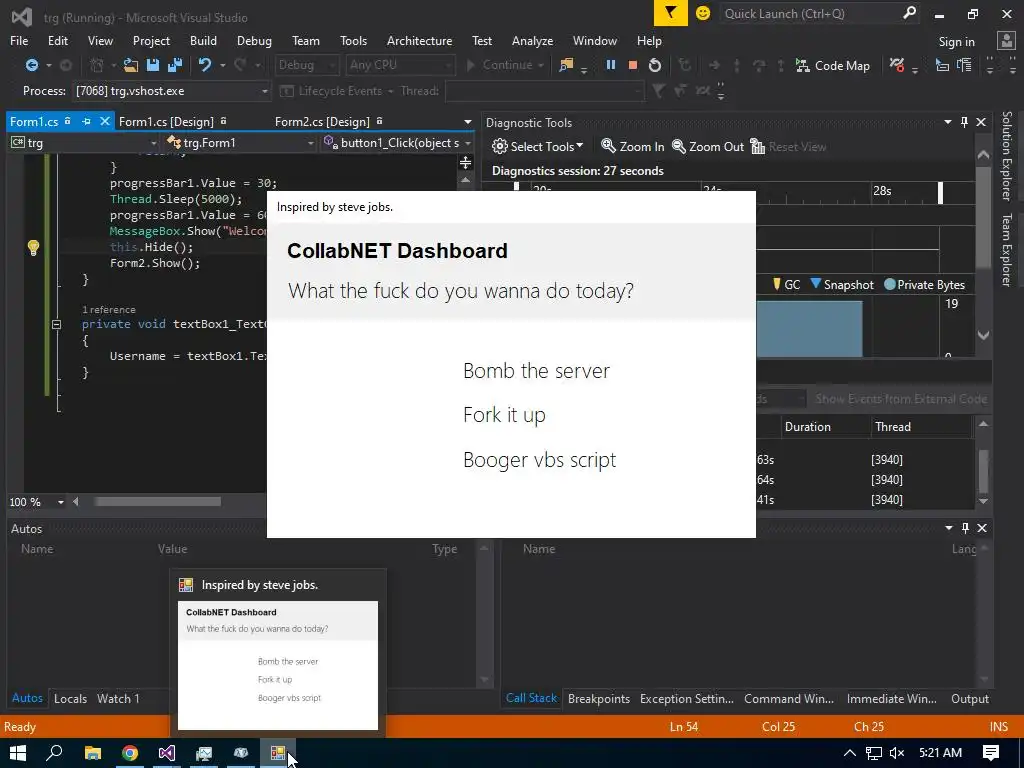This screenshot has height=768, width=1024.
Task: Open the Debug menu
Action: click(254, 40)
